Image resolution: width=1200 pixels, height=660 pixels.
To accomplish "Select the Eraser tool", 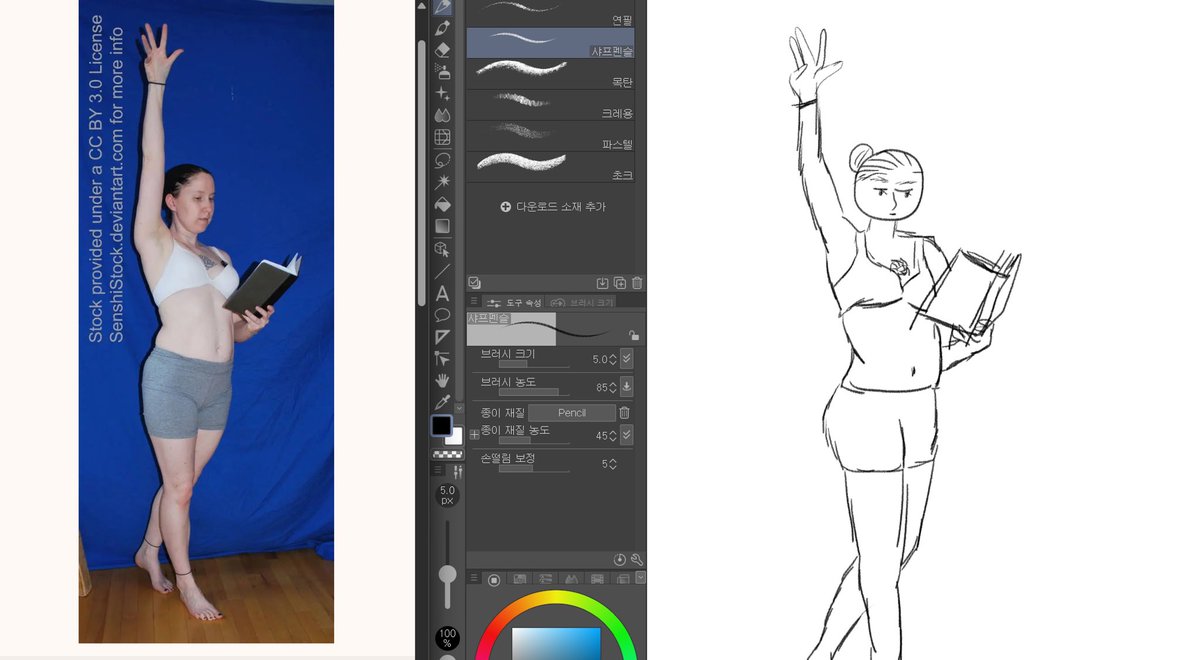I will [442, 49].
